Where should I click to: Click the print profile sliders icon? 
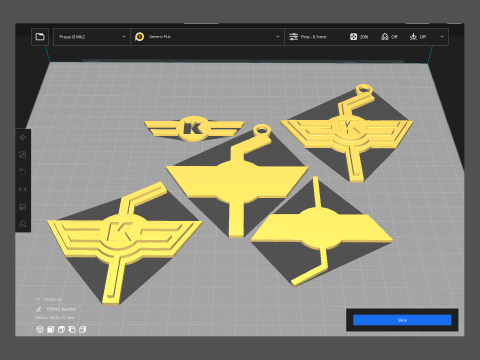coord(293,37)
